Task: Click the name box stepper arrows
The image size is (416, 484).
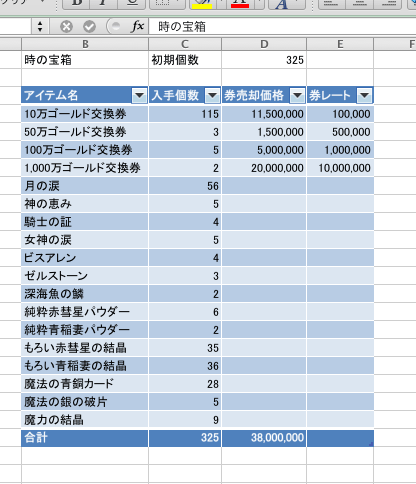Action: point(40,26)
